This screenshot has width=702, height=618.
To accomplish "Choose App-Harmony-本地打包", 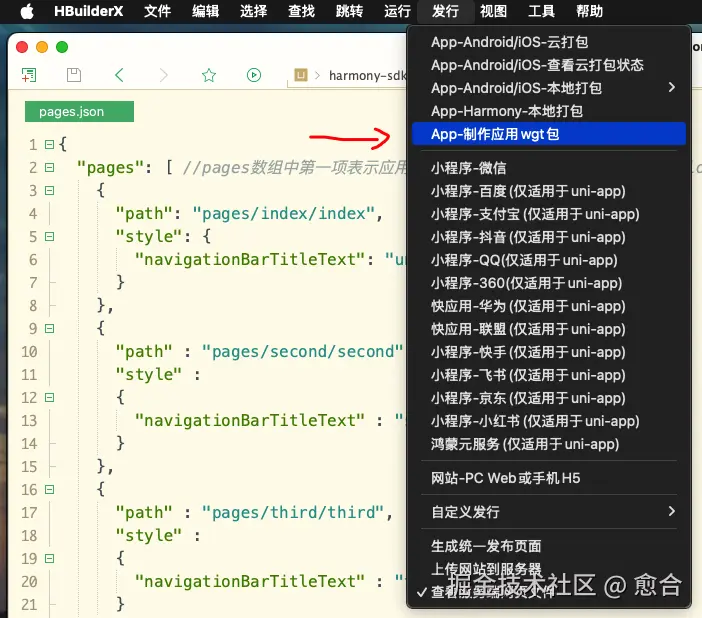I will point(549,111).
